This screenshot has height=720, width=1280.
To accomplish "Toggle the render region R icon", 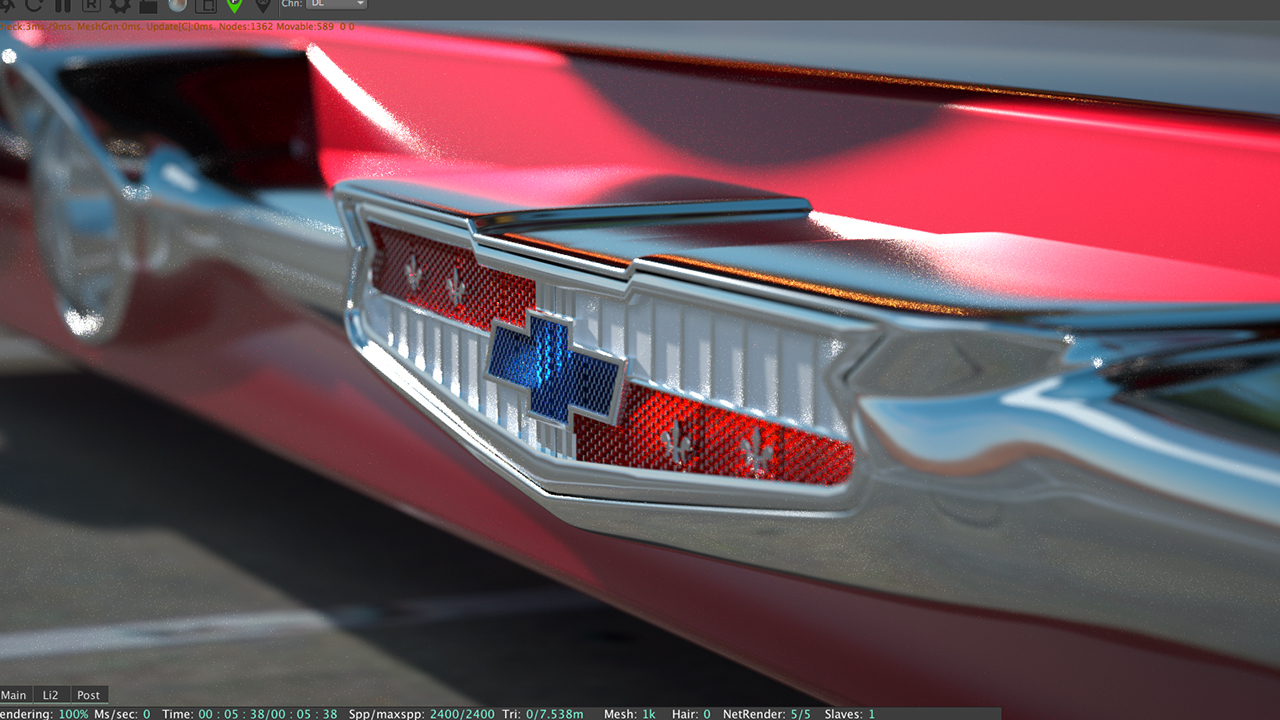I will coord(91,5).
